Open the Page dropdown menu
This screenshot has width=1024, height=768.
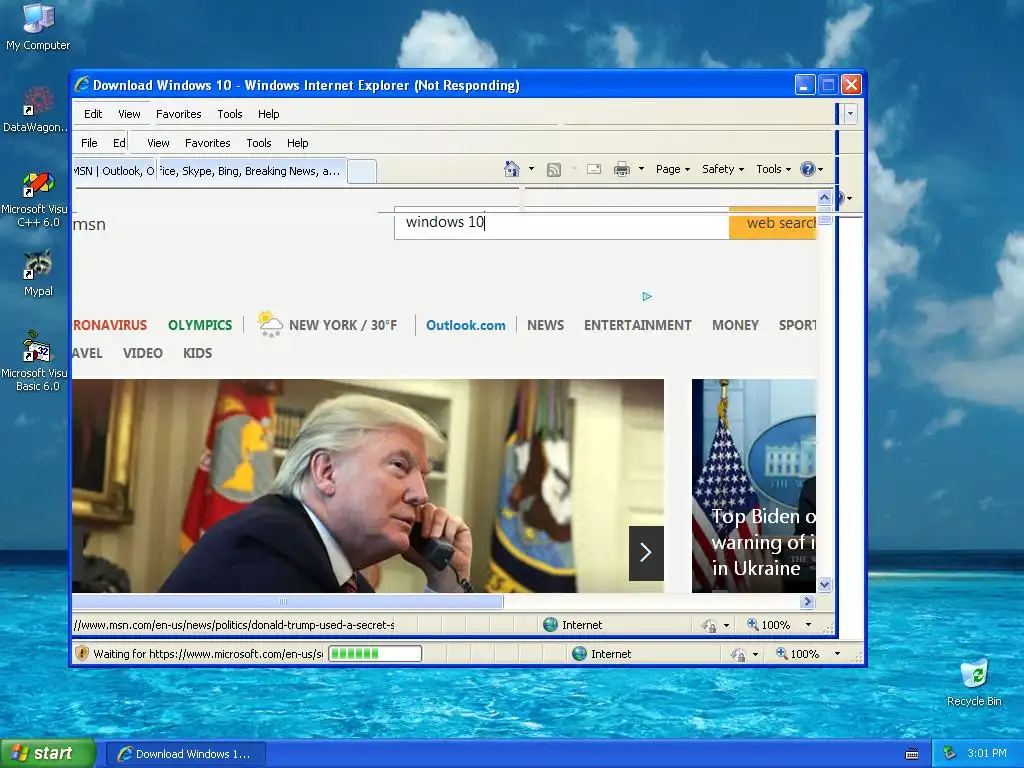(673, 169)
